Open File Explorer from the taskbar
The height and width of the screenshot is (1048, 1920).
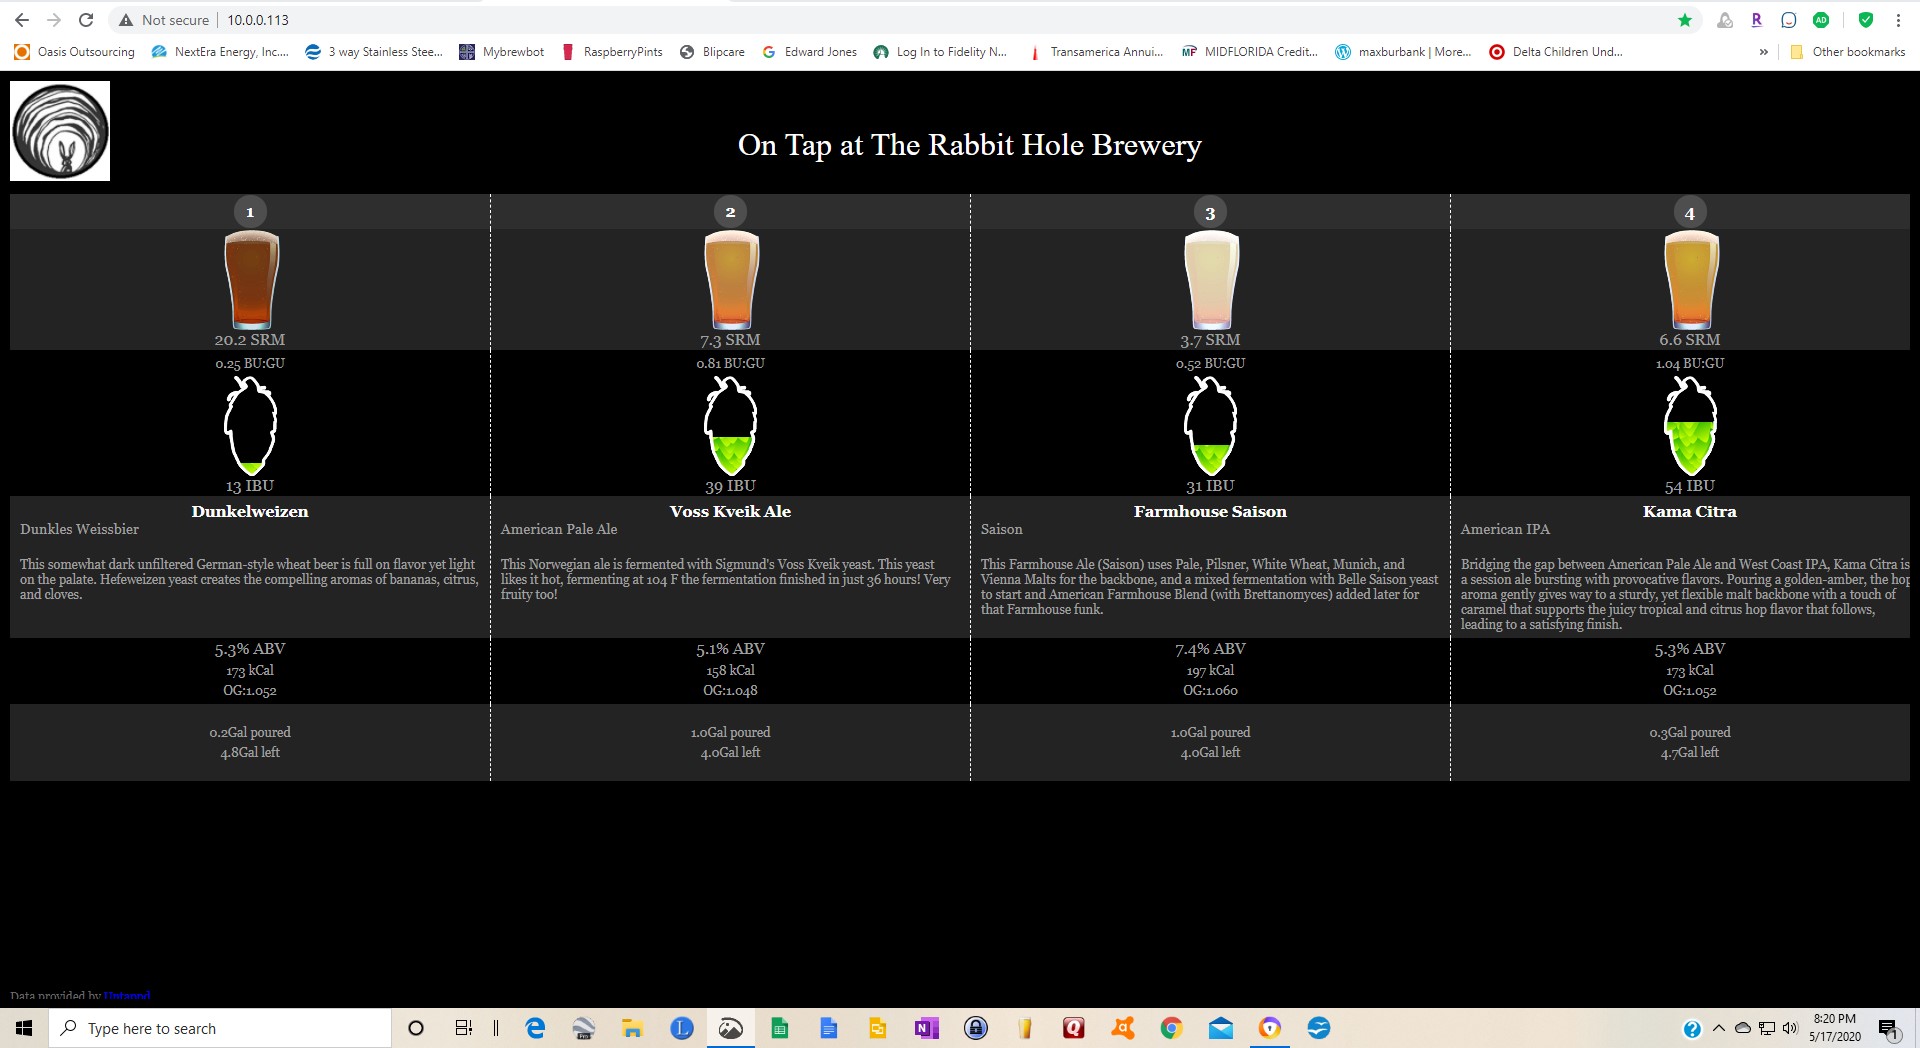(x=632, y=1028)
